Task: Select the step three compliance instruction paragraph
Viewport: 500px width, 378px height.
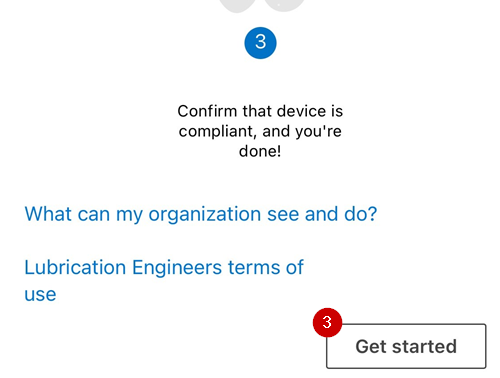Action: click(260, 131)
